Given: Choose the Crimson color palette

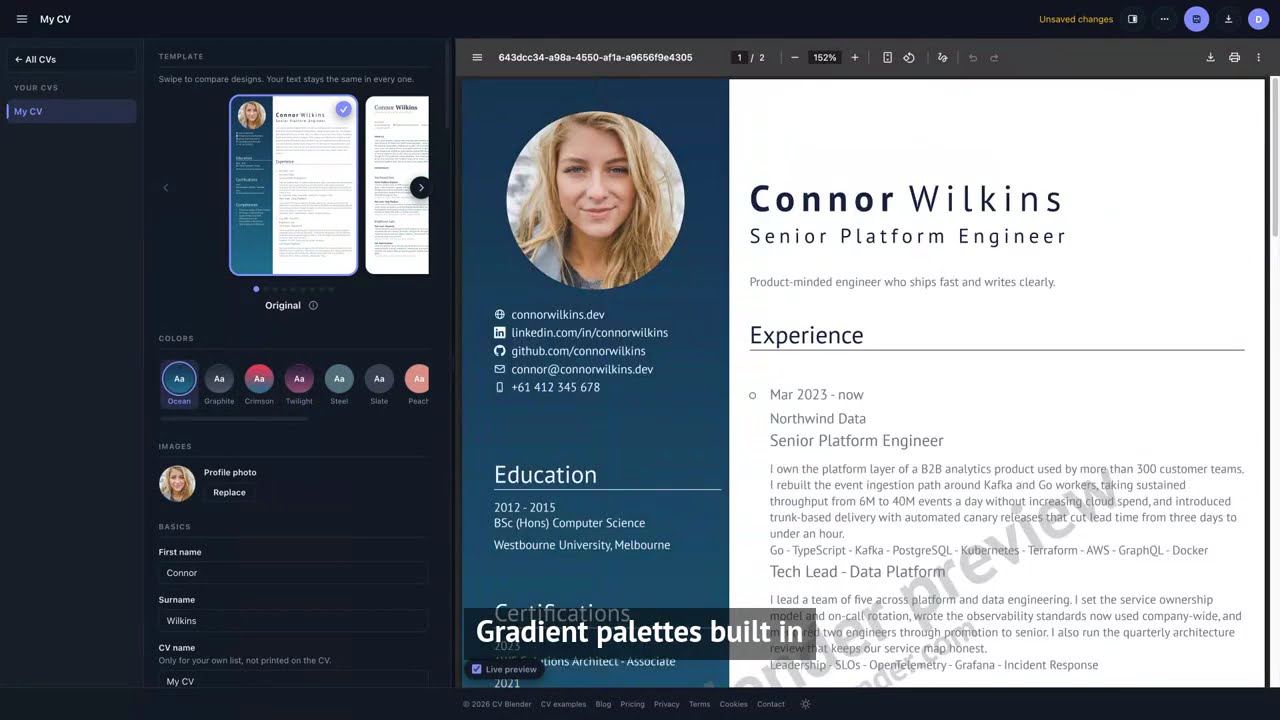Looking at the screenshot, I should pyautogui.click(x=259, y=384).
